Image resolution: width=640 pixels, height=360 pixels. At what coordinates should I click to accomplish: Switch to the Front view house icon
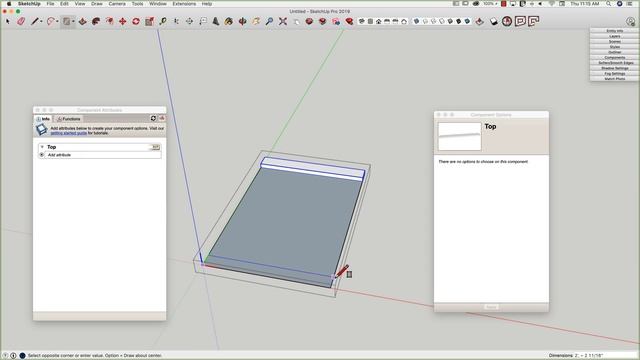[378, 21]
